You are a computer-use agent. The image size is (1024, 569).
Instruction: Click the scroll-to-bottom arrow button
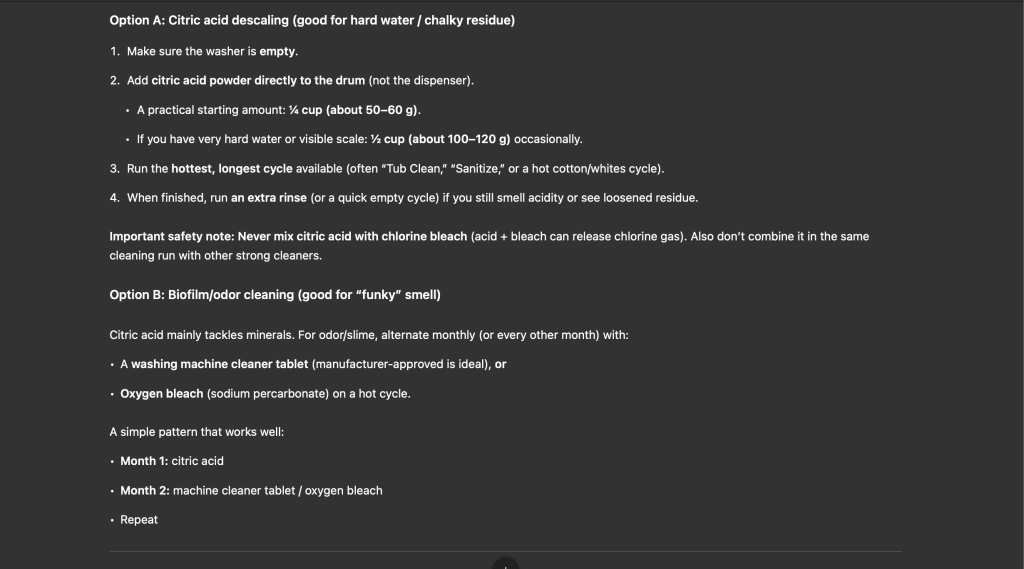[x=506, y=564]
